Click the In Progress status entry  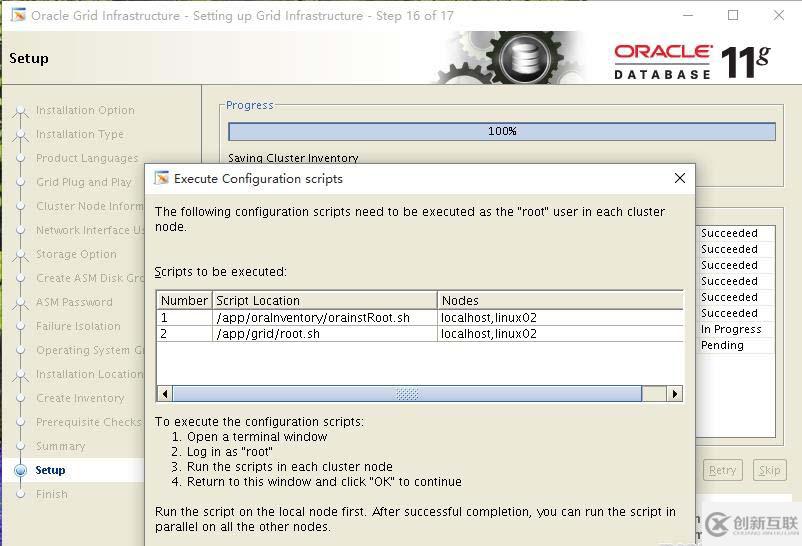[x=731, y=329]
